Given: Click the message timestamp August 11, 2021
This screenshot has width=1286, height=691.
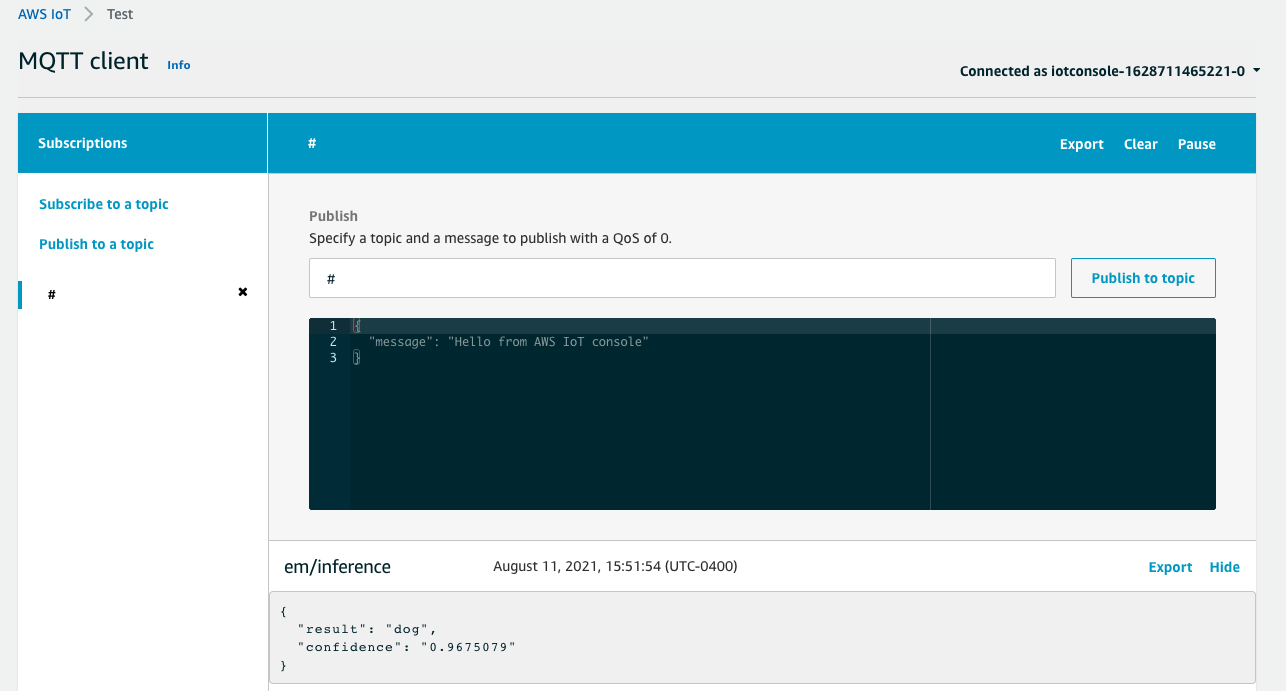Looking at the screenshot, I should coord(615,567).
